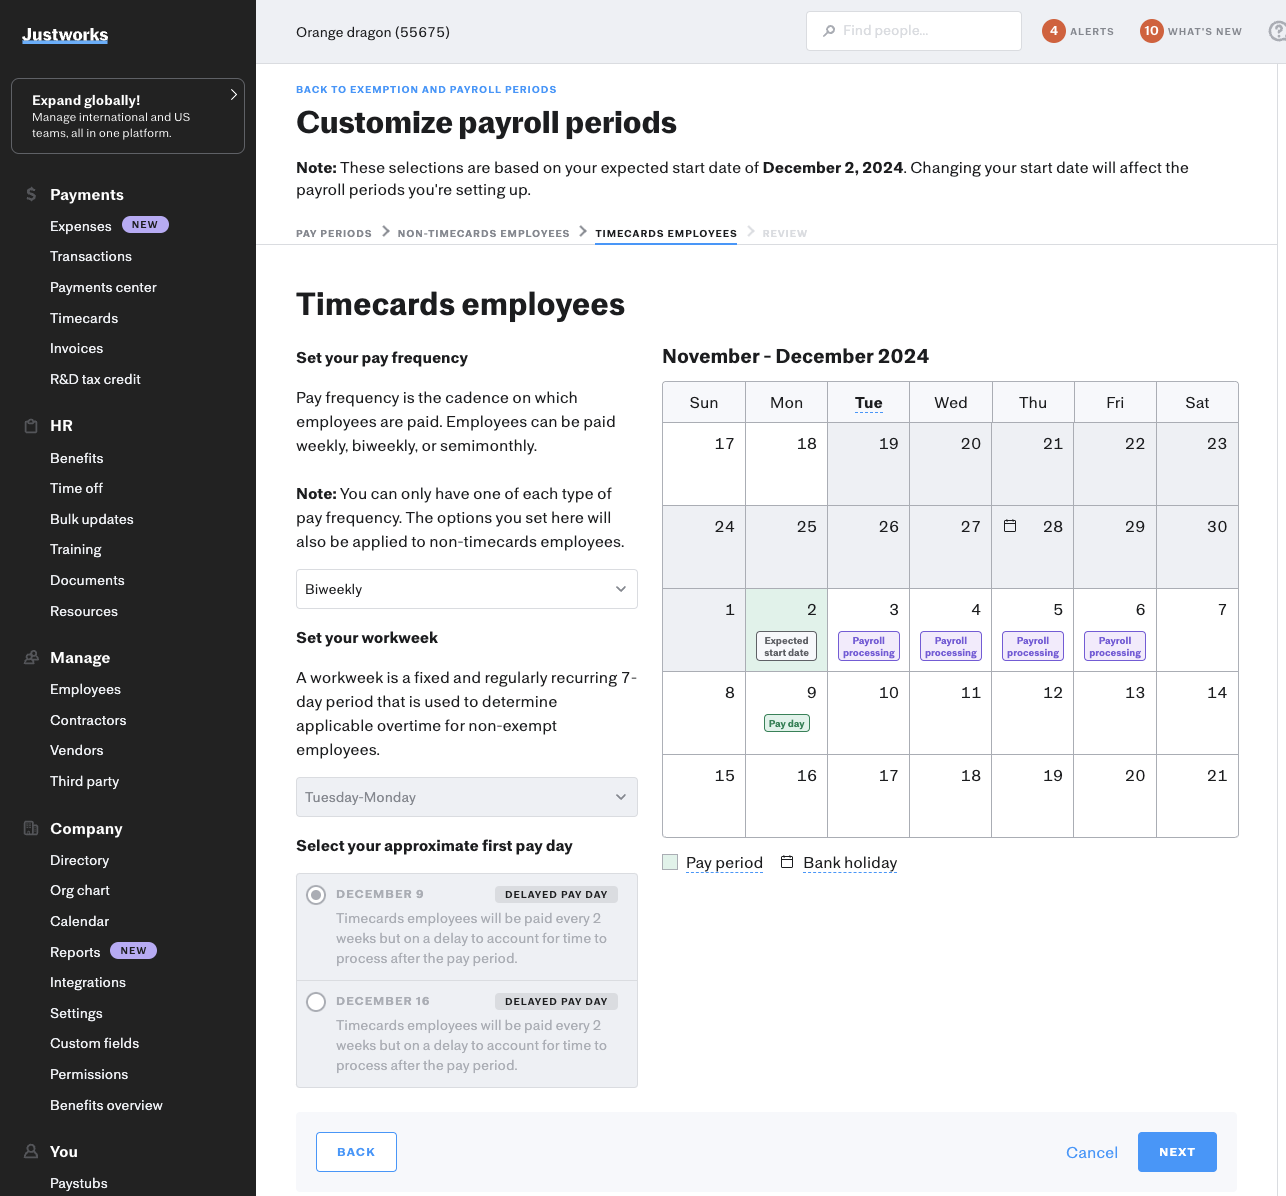The width and height of the screenshot is (1286, 1196).
Task: Open Back to Exemption and Payroll Periods link
Action: (426, 89)
